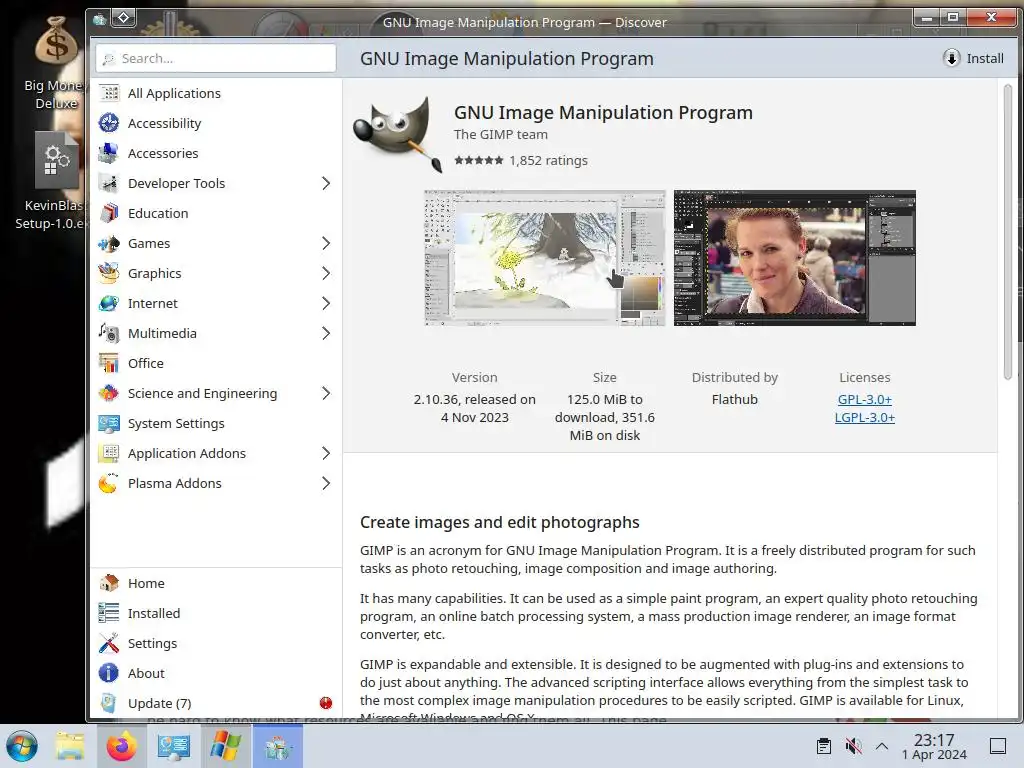
Task: Select the Accessories category label
Action: coord(163,153)
